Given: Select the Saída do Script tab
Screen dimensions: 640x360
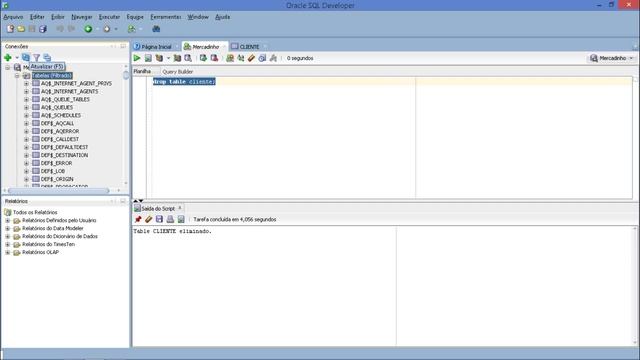Looking at the screenshot, I should tap(158, 209).
